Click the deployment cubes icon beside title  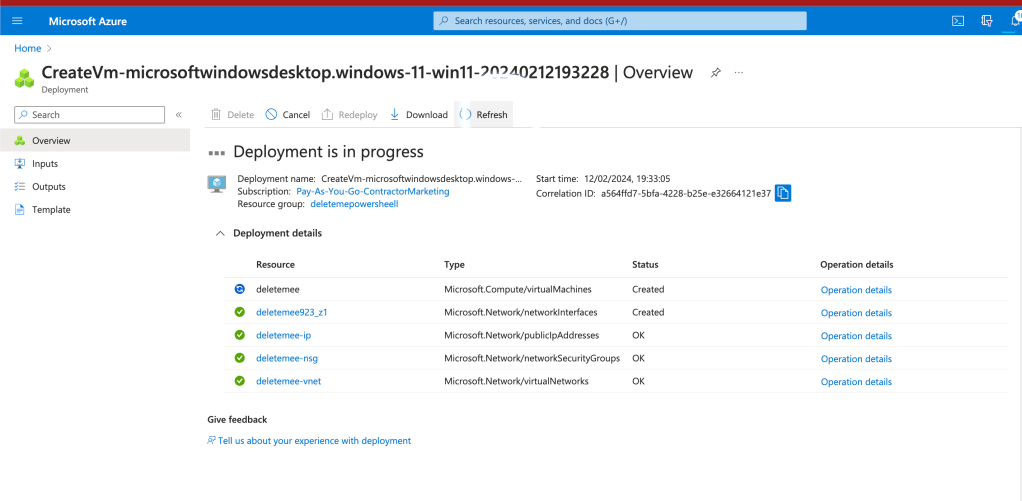(x=25, y=78)
